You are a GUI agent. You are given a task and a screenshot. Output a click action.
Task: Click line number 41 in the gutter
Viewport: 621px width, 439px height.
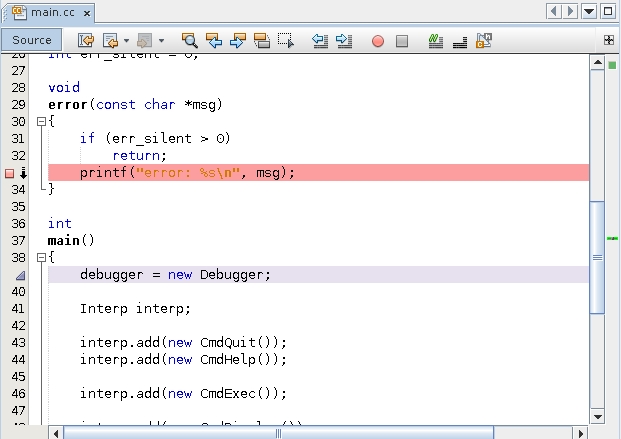[18, 308]
